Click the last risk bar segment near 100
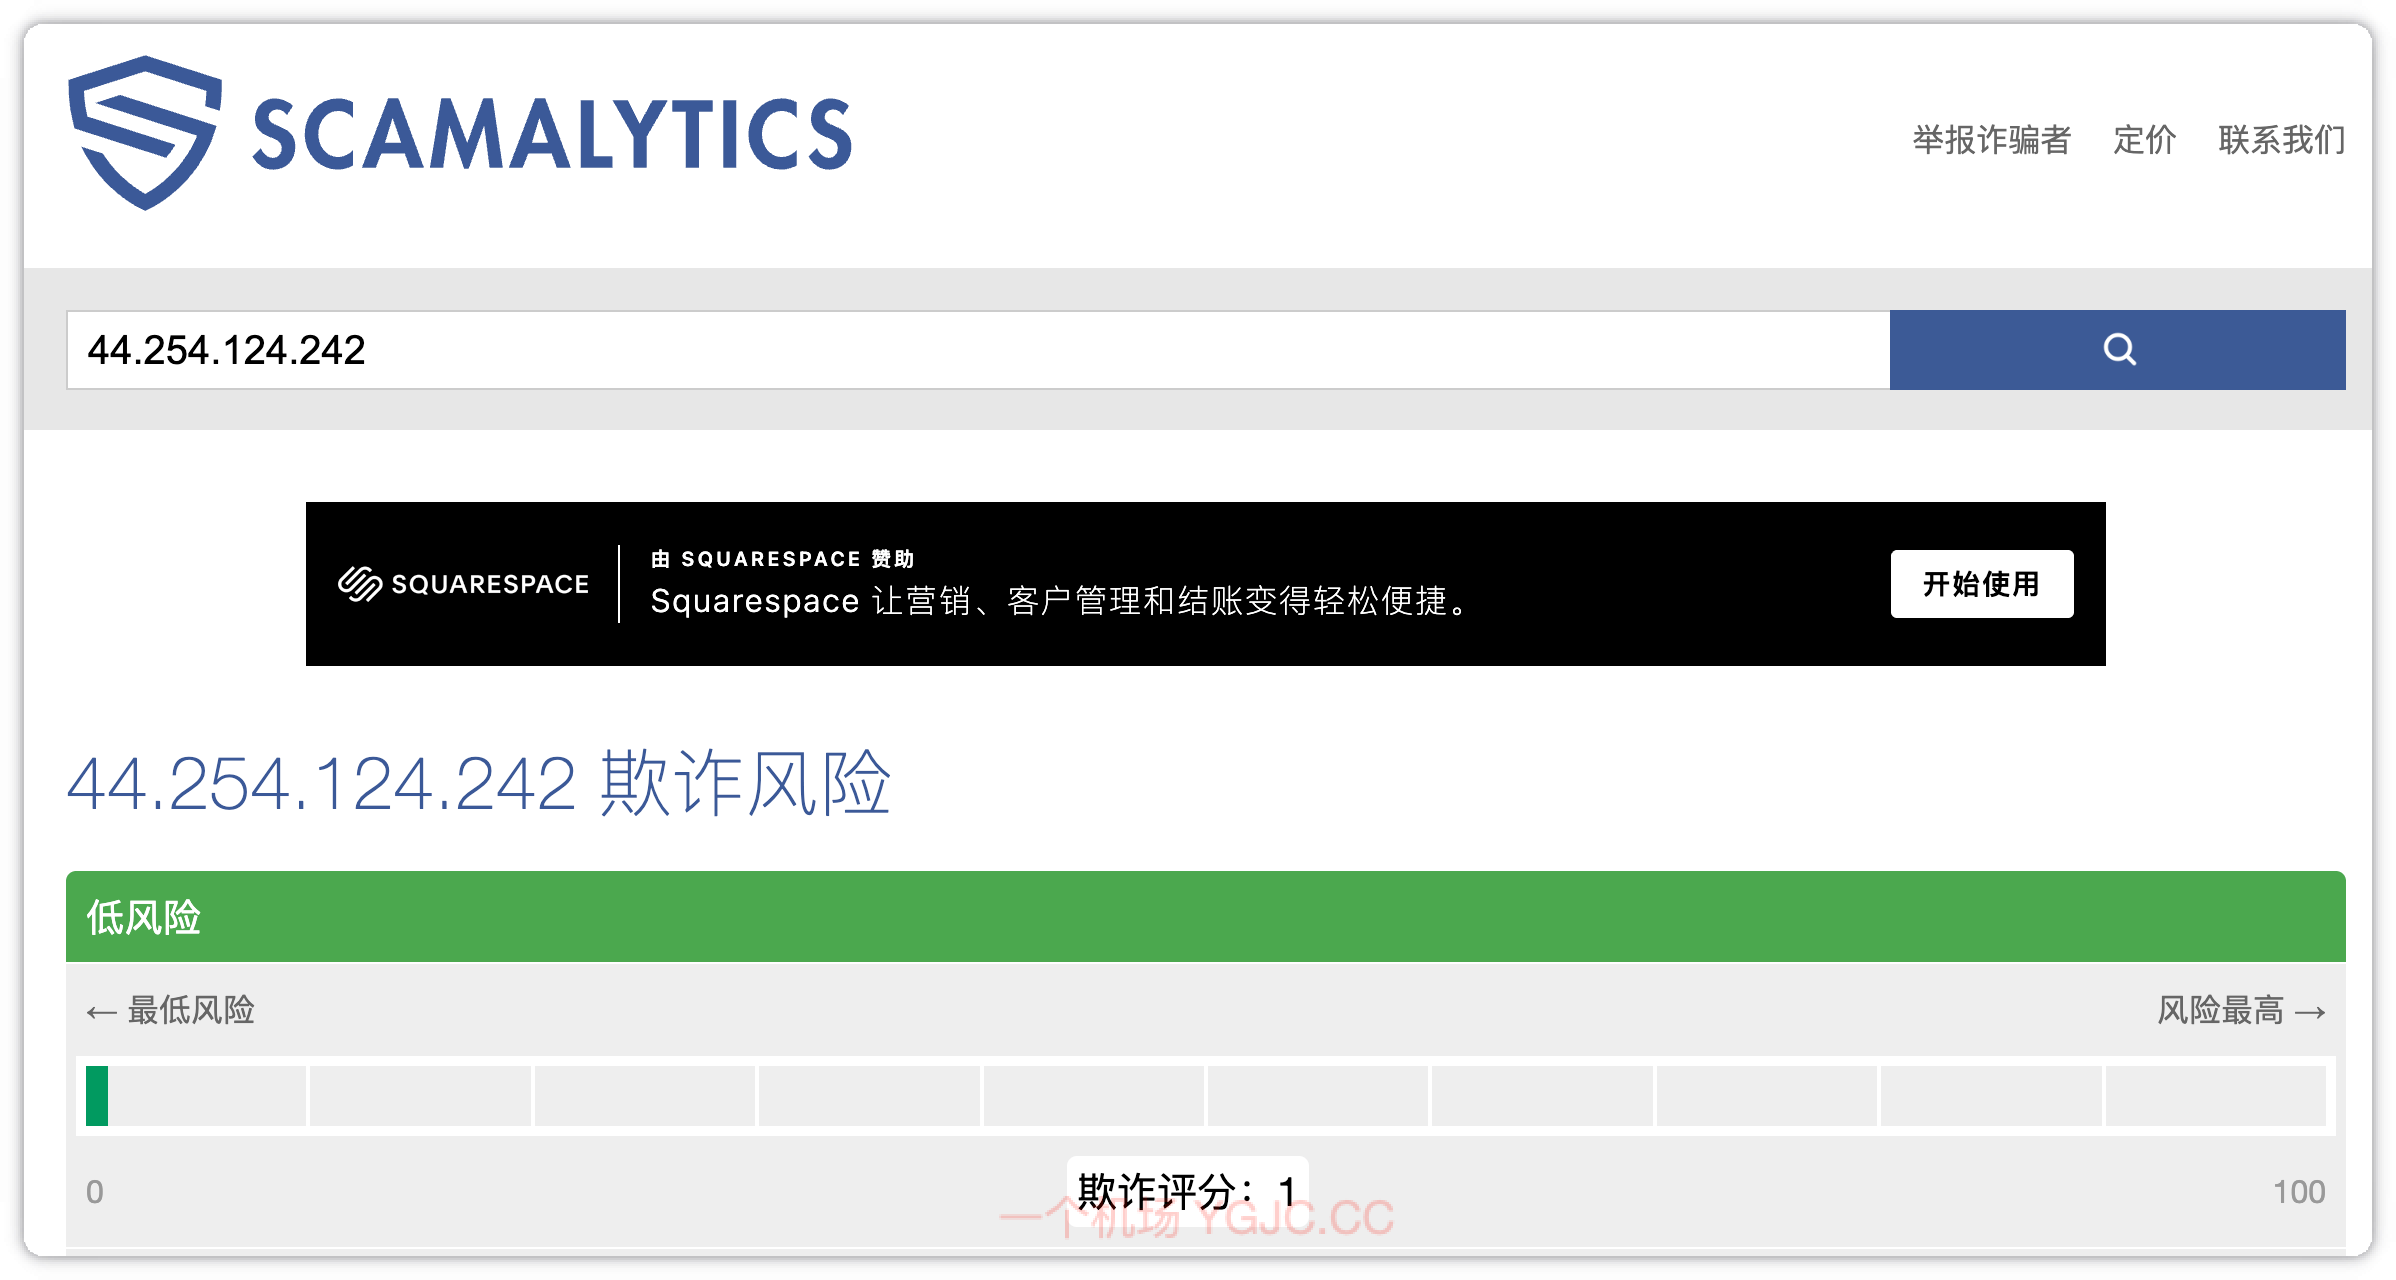 tap(2215, 1096)
